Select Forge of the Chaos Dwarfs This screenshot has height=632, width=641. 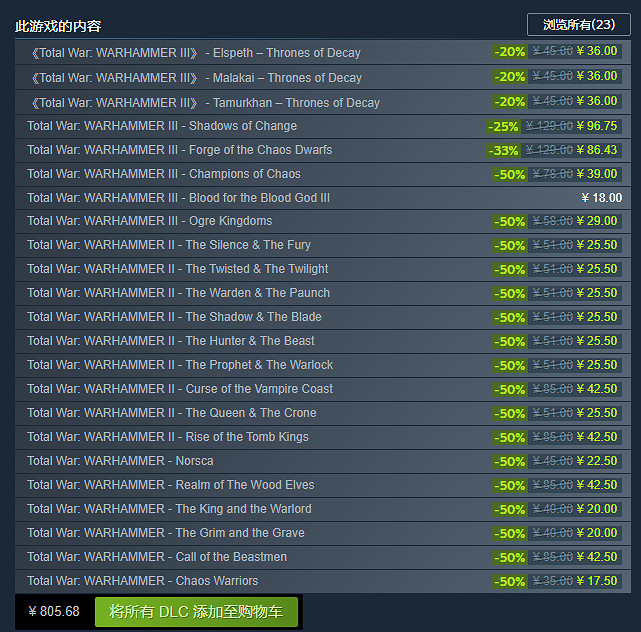click(180, 150)
